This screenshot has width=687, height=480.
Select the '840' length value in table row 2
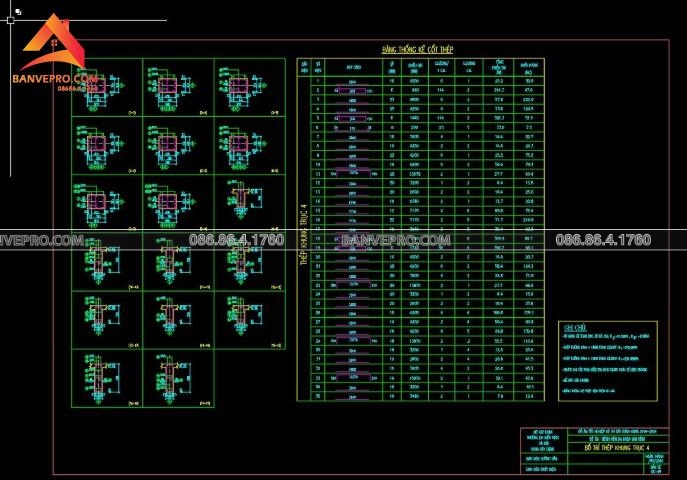415,90
